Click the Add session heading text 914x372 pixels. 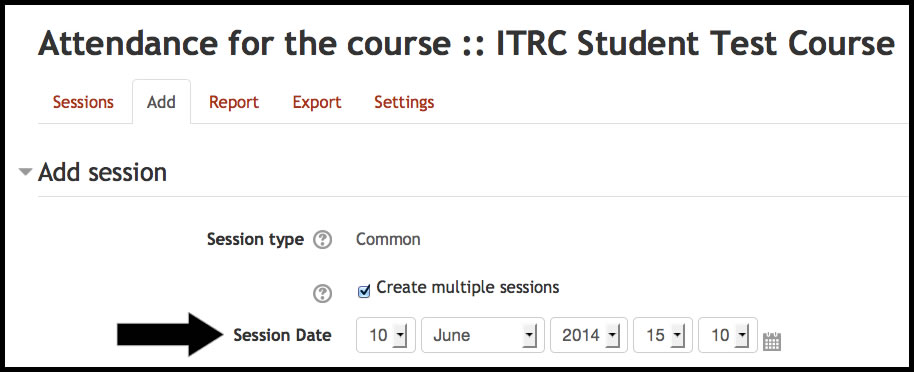(103, 173)
